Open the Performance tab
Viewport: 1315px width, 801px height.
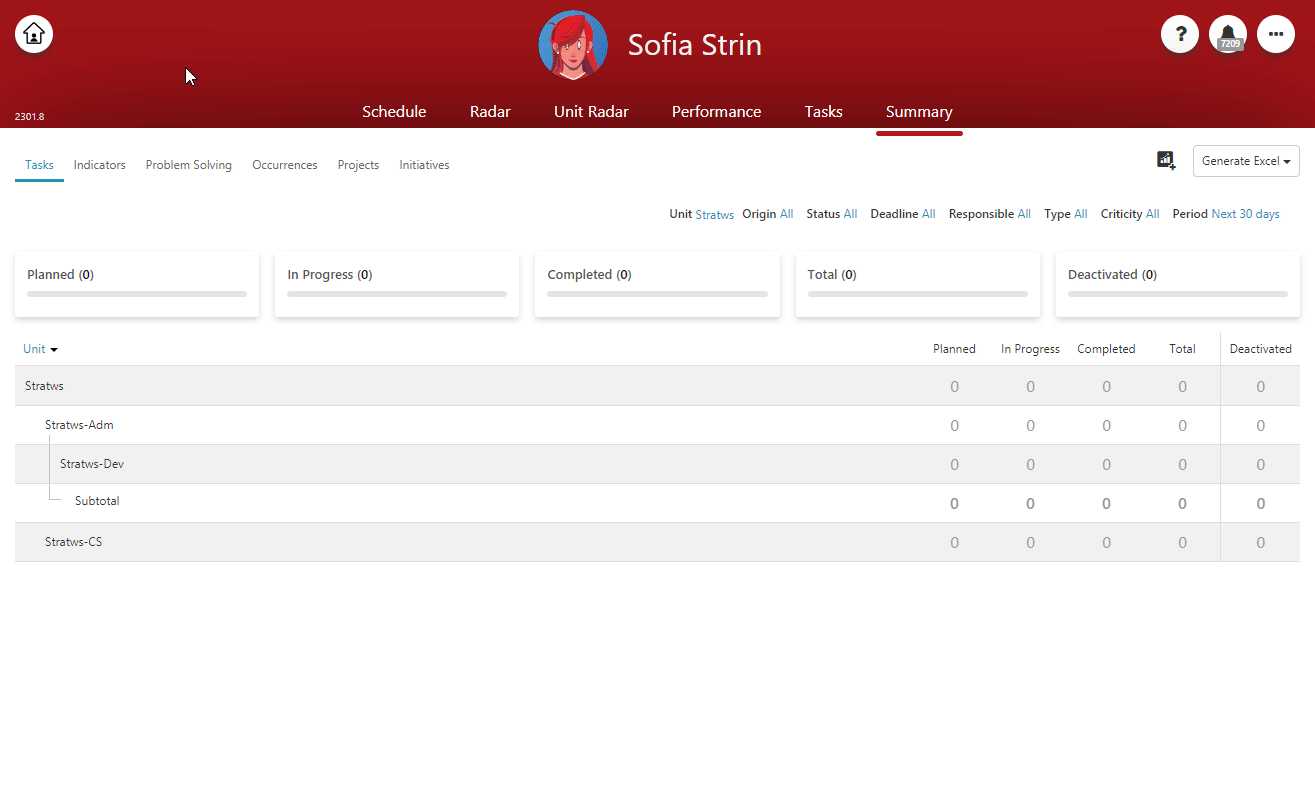pos(716,112)
